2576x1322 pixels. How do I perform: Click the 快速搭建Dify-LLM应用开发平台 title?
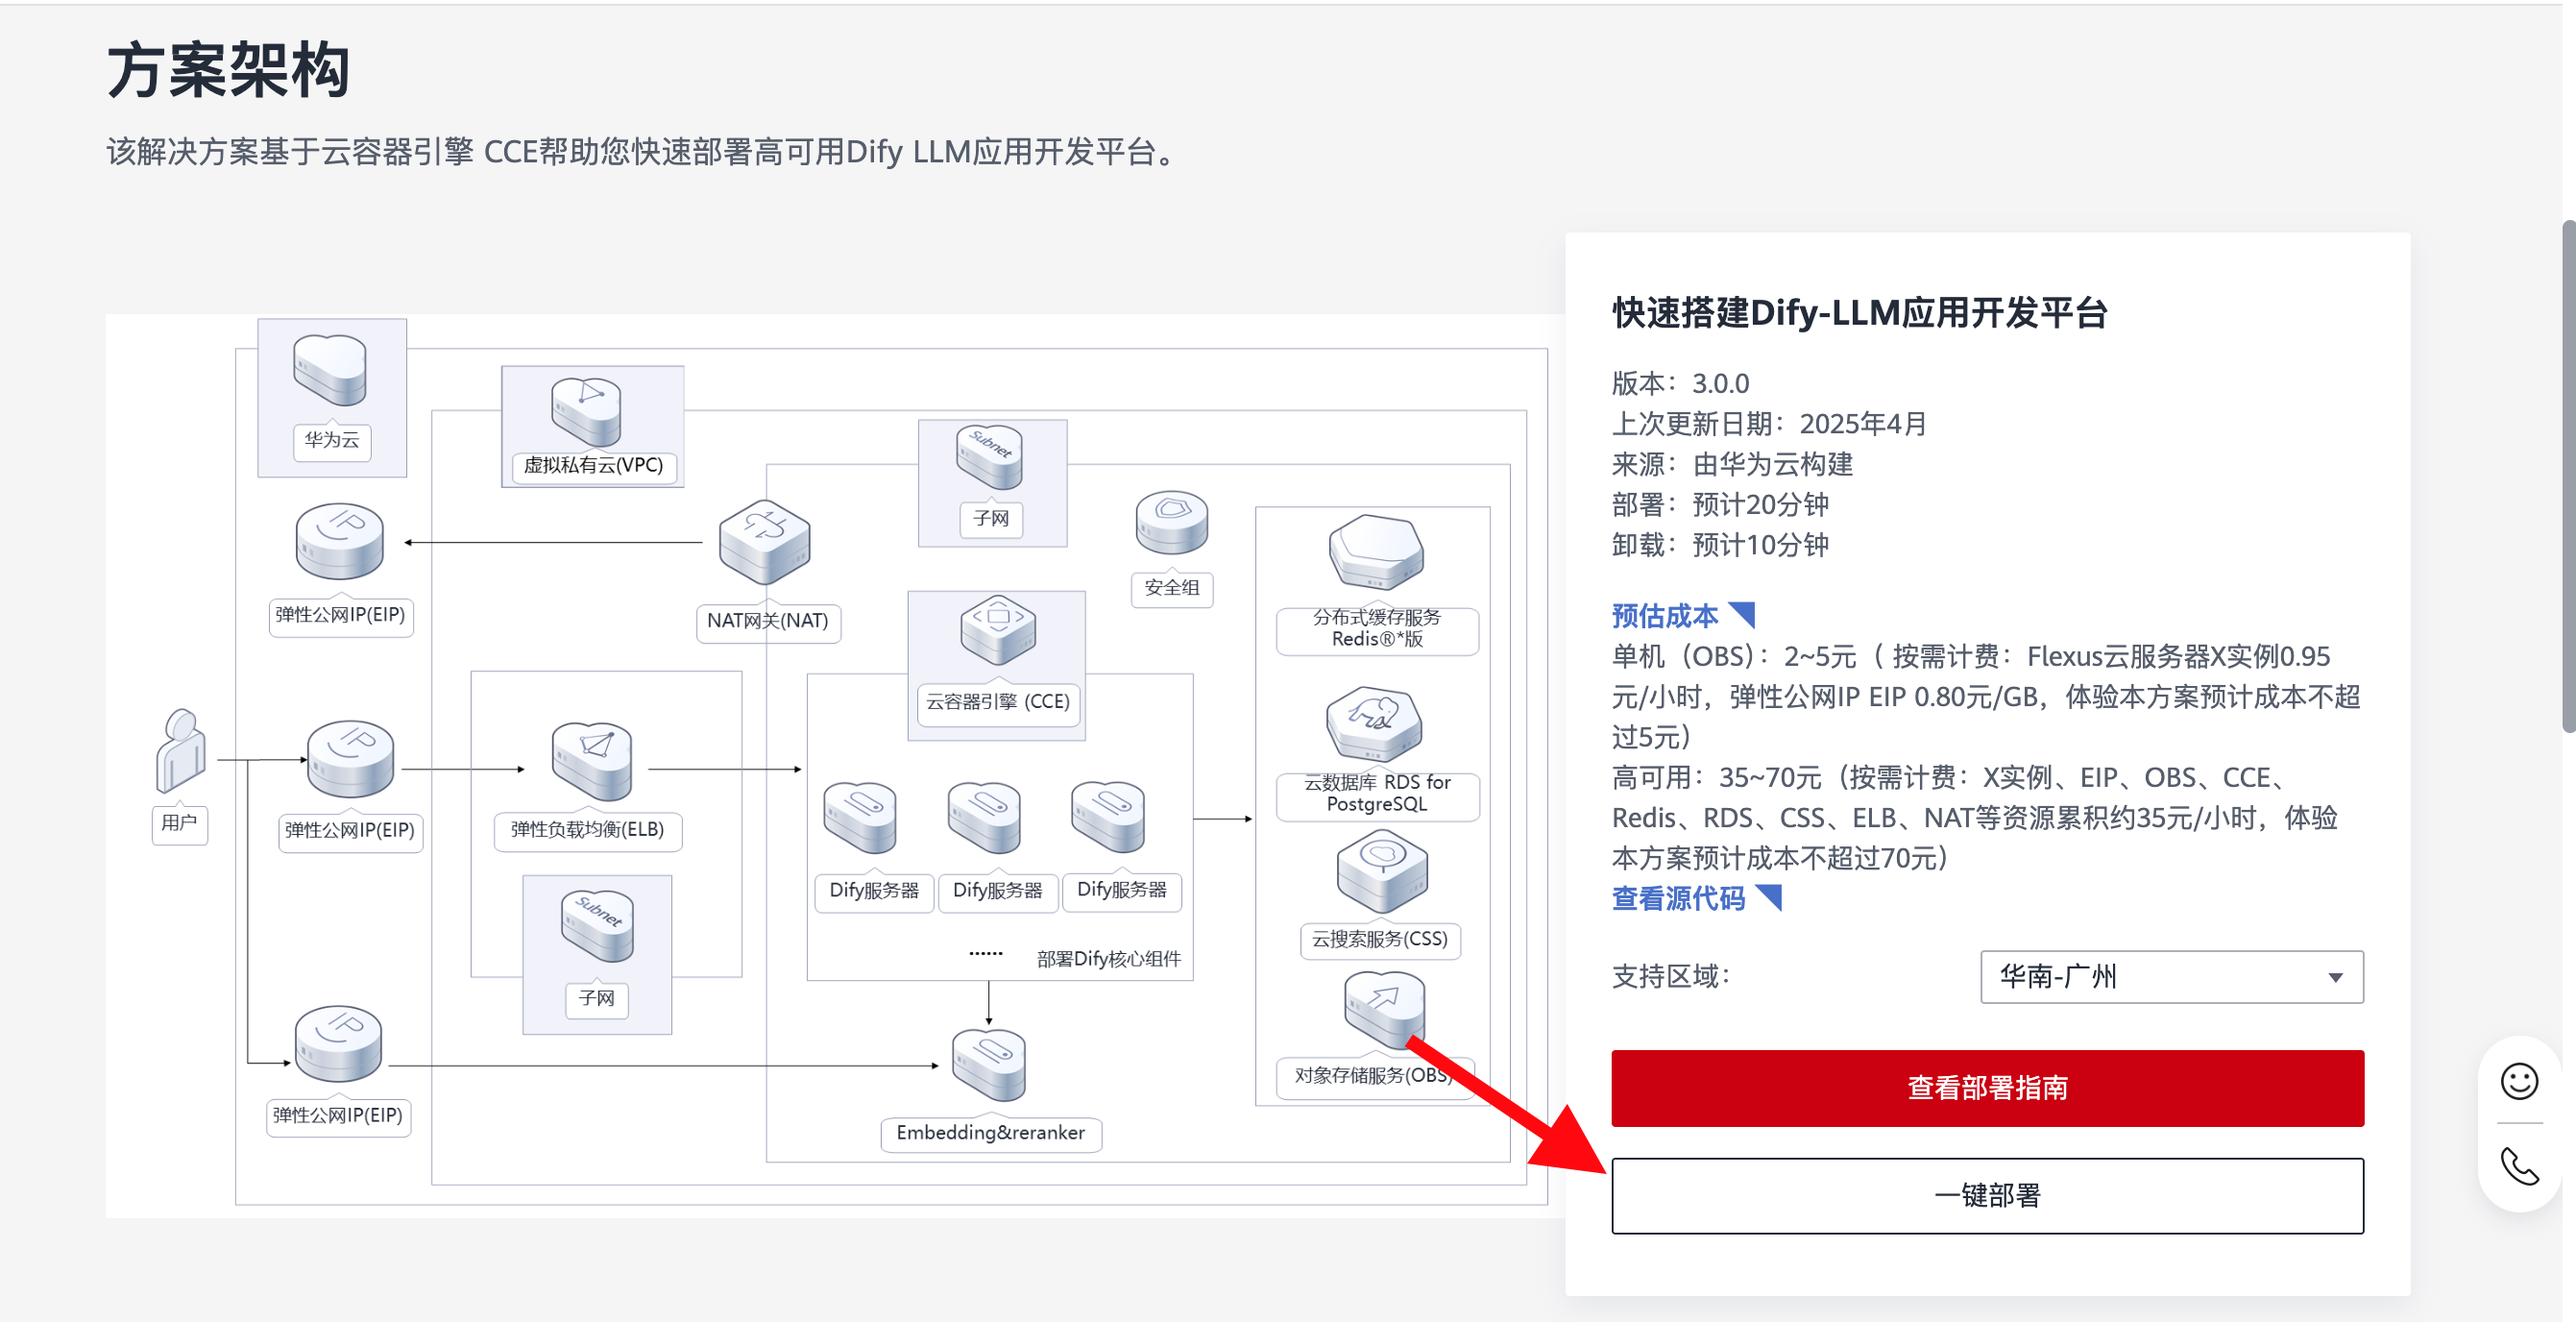click(1859, 313)
